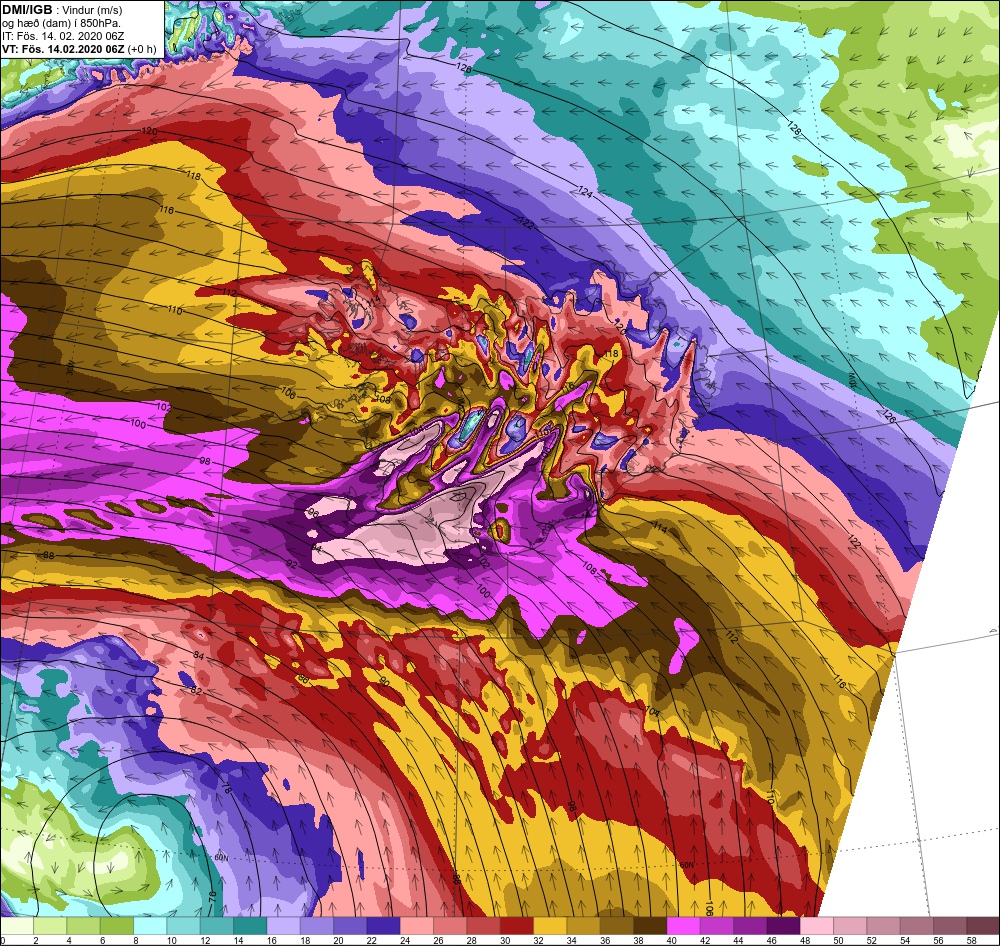Click the 92 contour height label
Screen dimensions: 1000x946
(292, 565)
